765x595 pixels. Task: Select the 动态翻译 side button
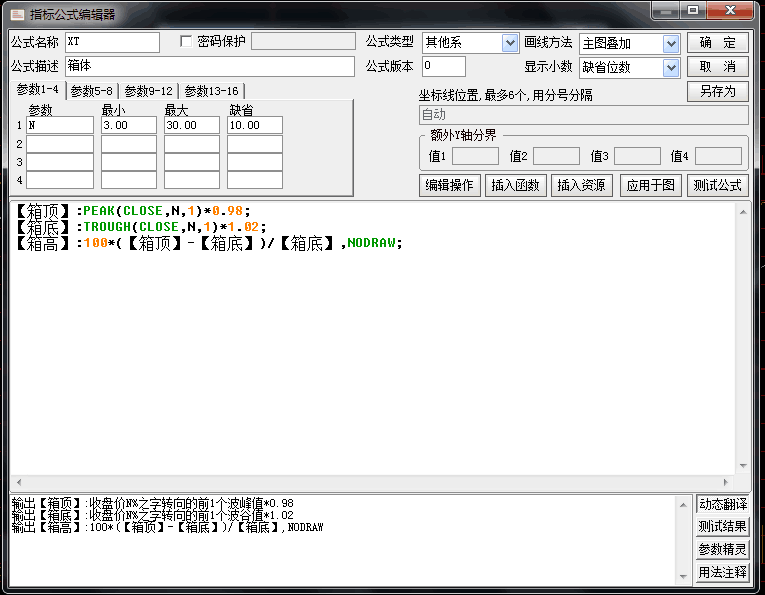click(x=722, y=504)
